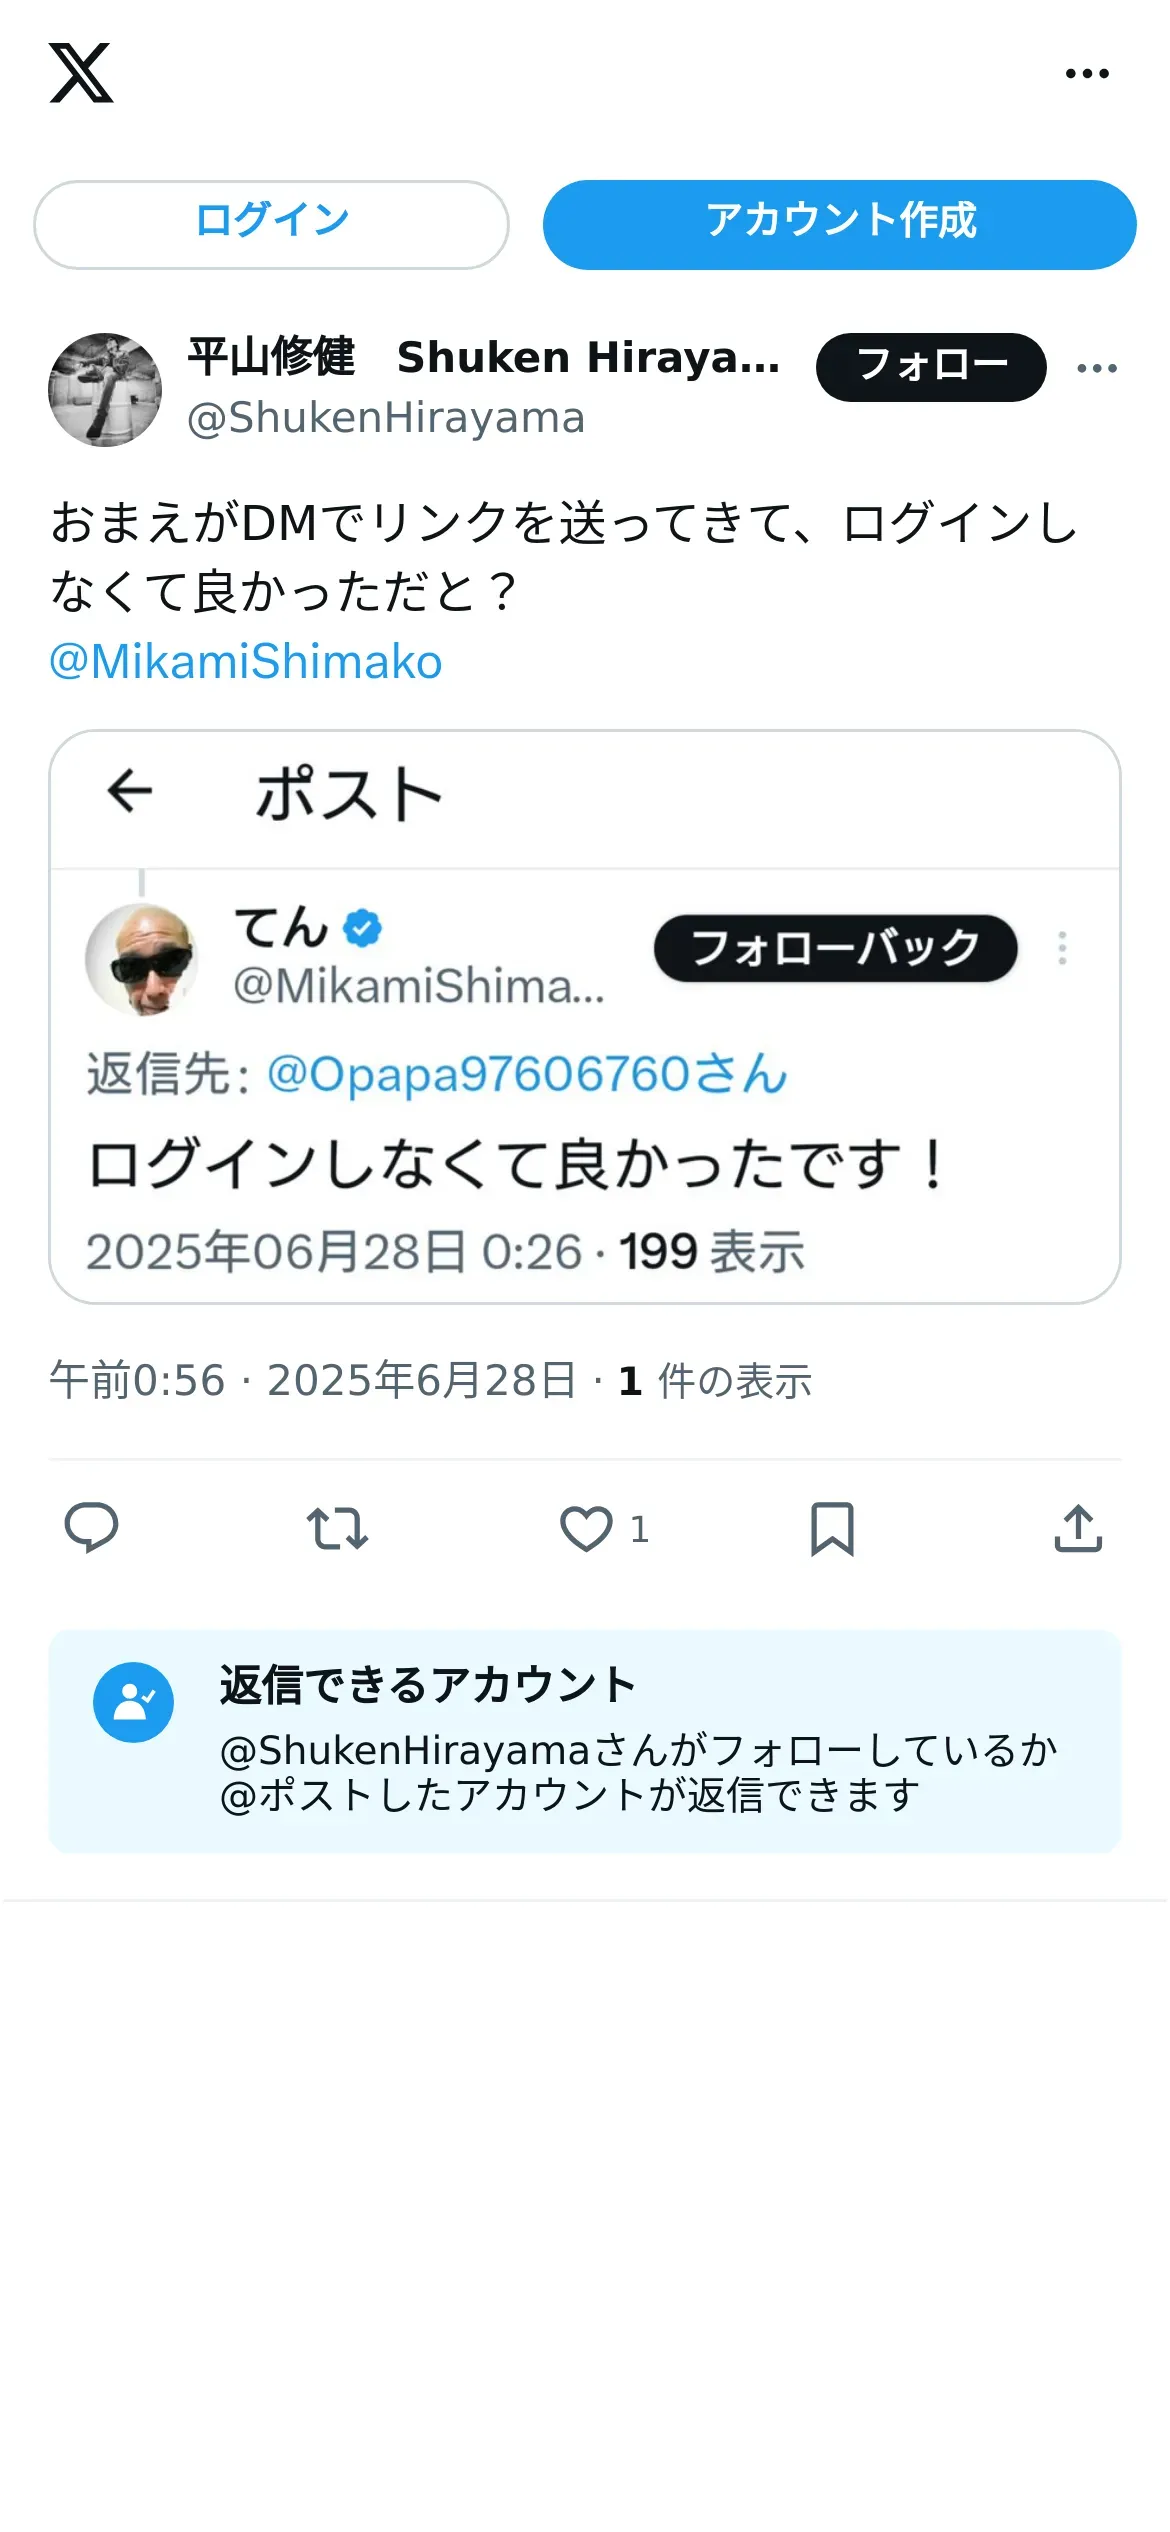Follow with the フォロー button
Image resolution: width=1170 pixels, height=2532 pixels.
tap(930, 367)
